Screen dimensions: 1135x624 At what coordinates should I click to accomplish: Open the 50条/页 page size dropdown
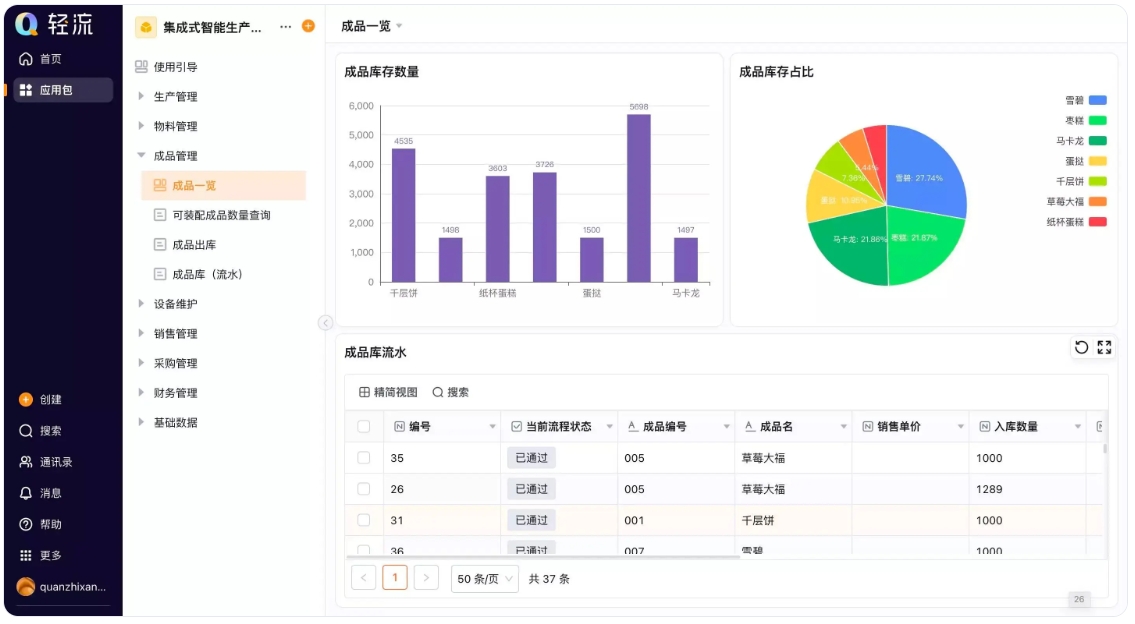pos(482,577)
